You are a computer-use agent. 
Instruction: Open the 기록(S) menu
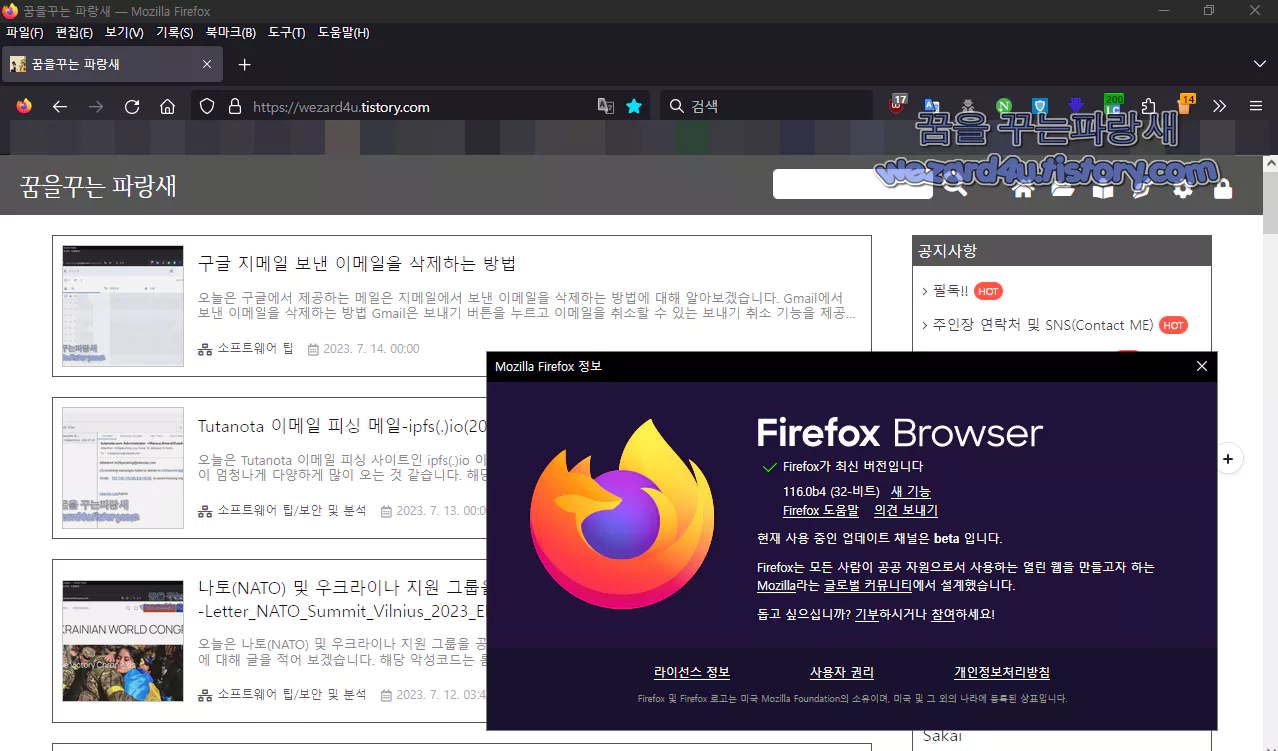[174, 32]
